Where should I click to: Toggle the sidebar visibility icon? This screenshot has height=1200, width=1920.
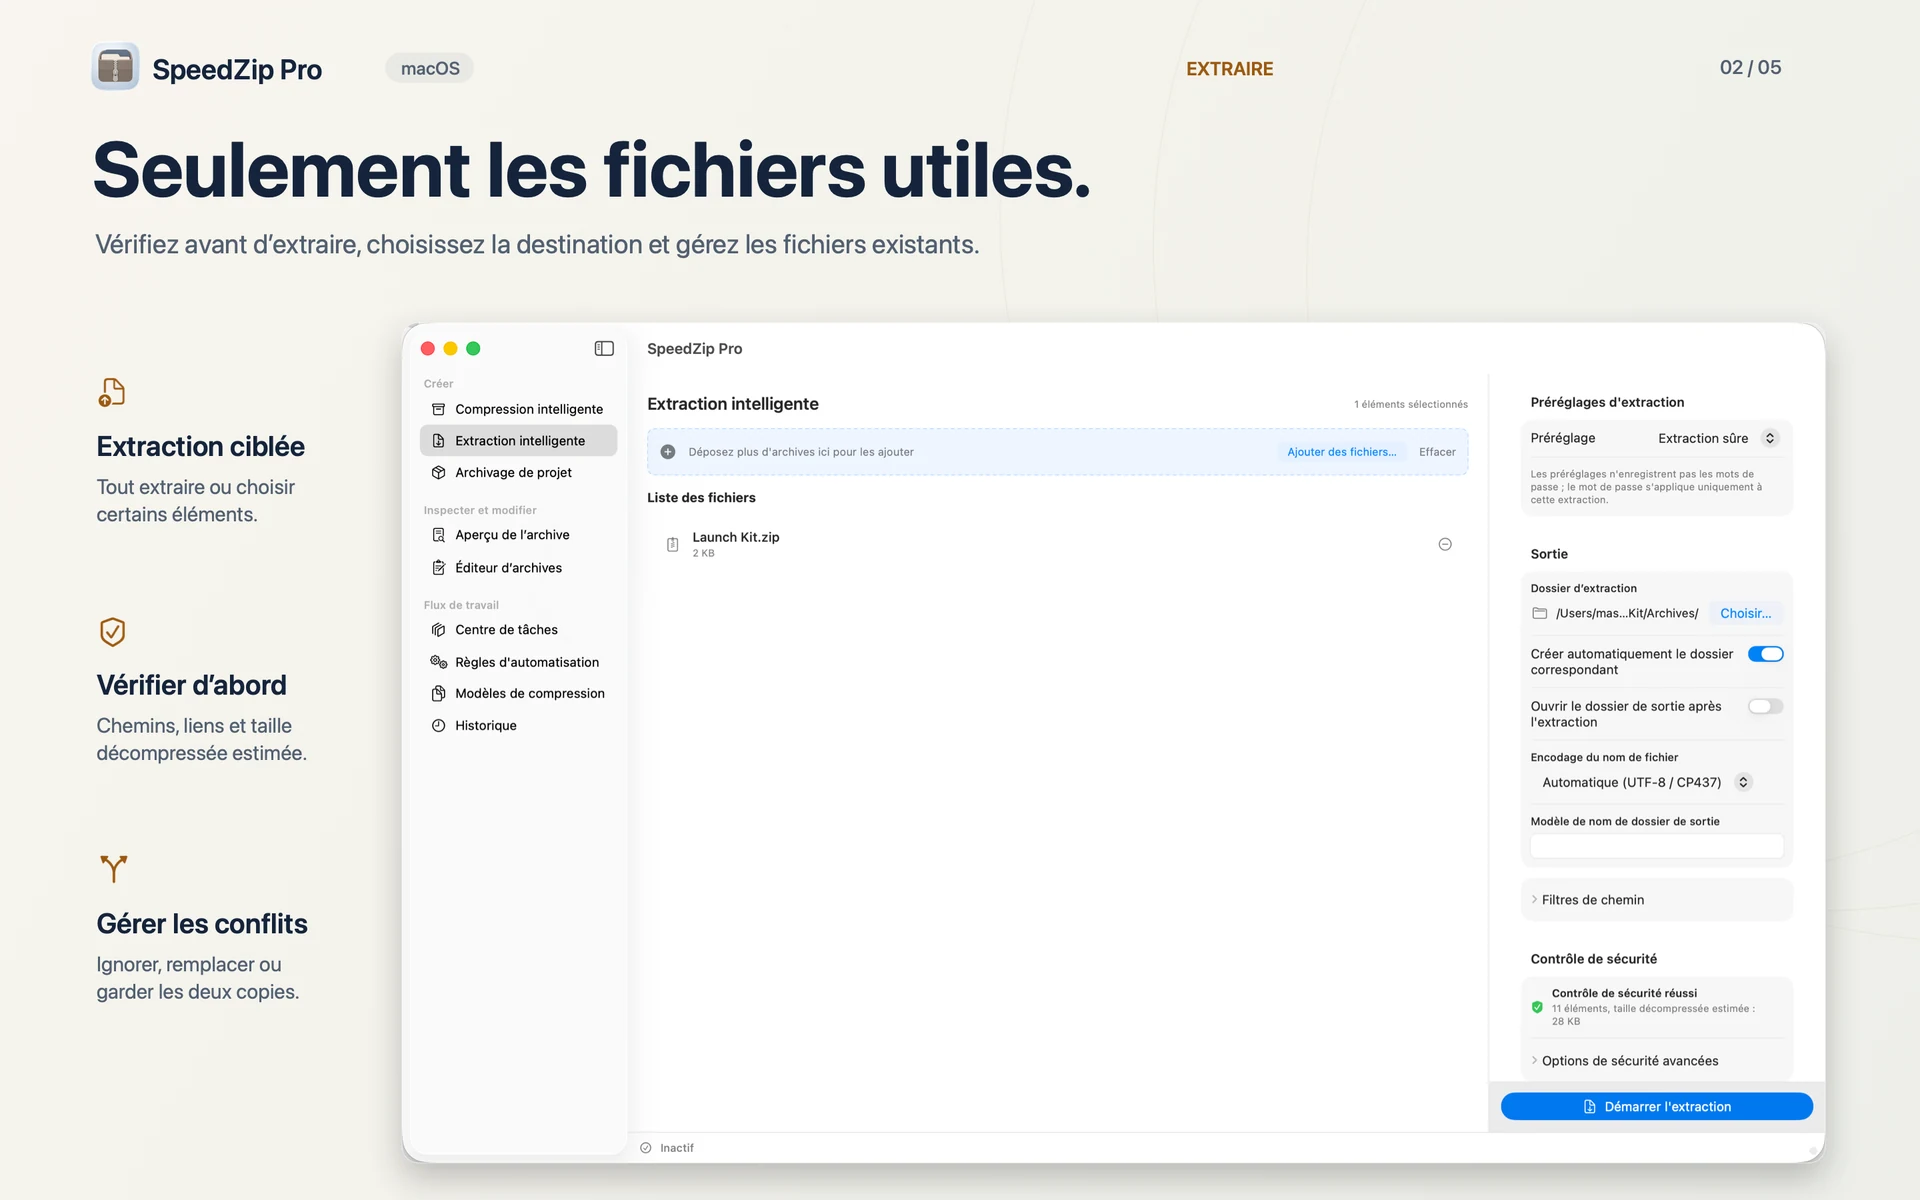[x=604, y=348]
